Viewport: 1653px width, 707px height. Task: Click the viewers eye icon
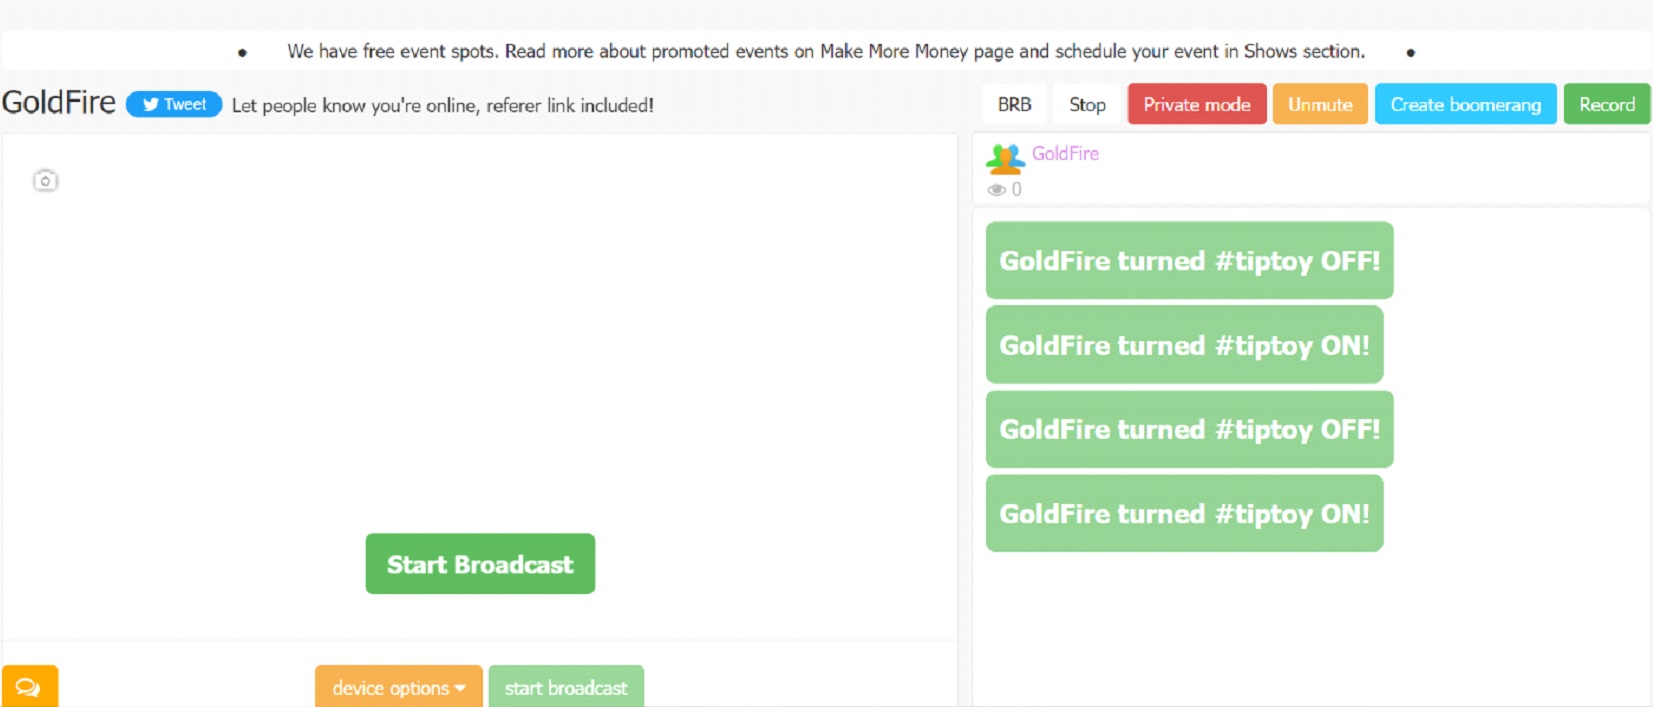coord(996,190)
